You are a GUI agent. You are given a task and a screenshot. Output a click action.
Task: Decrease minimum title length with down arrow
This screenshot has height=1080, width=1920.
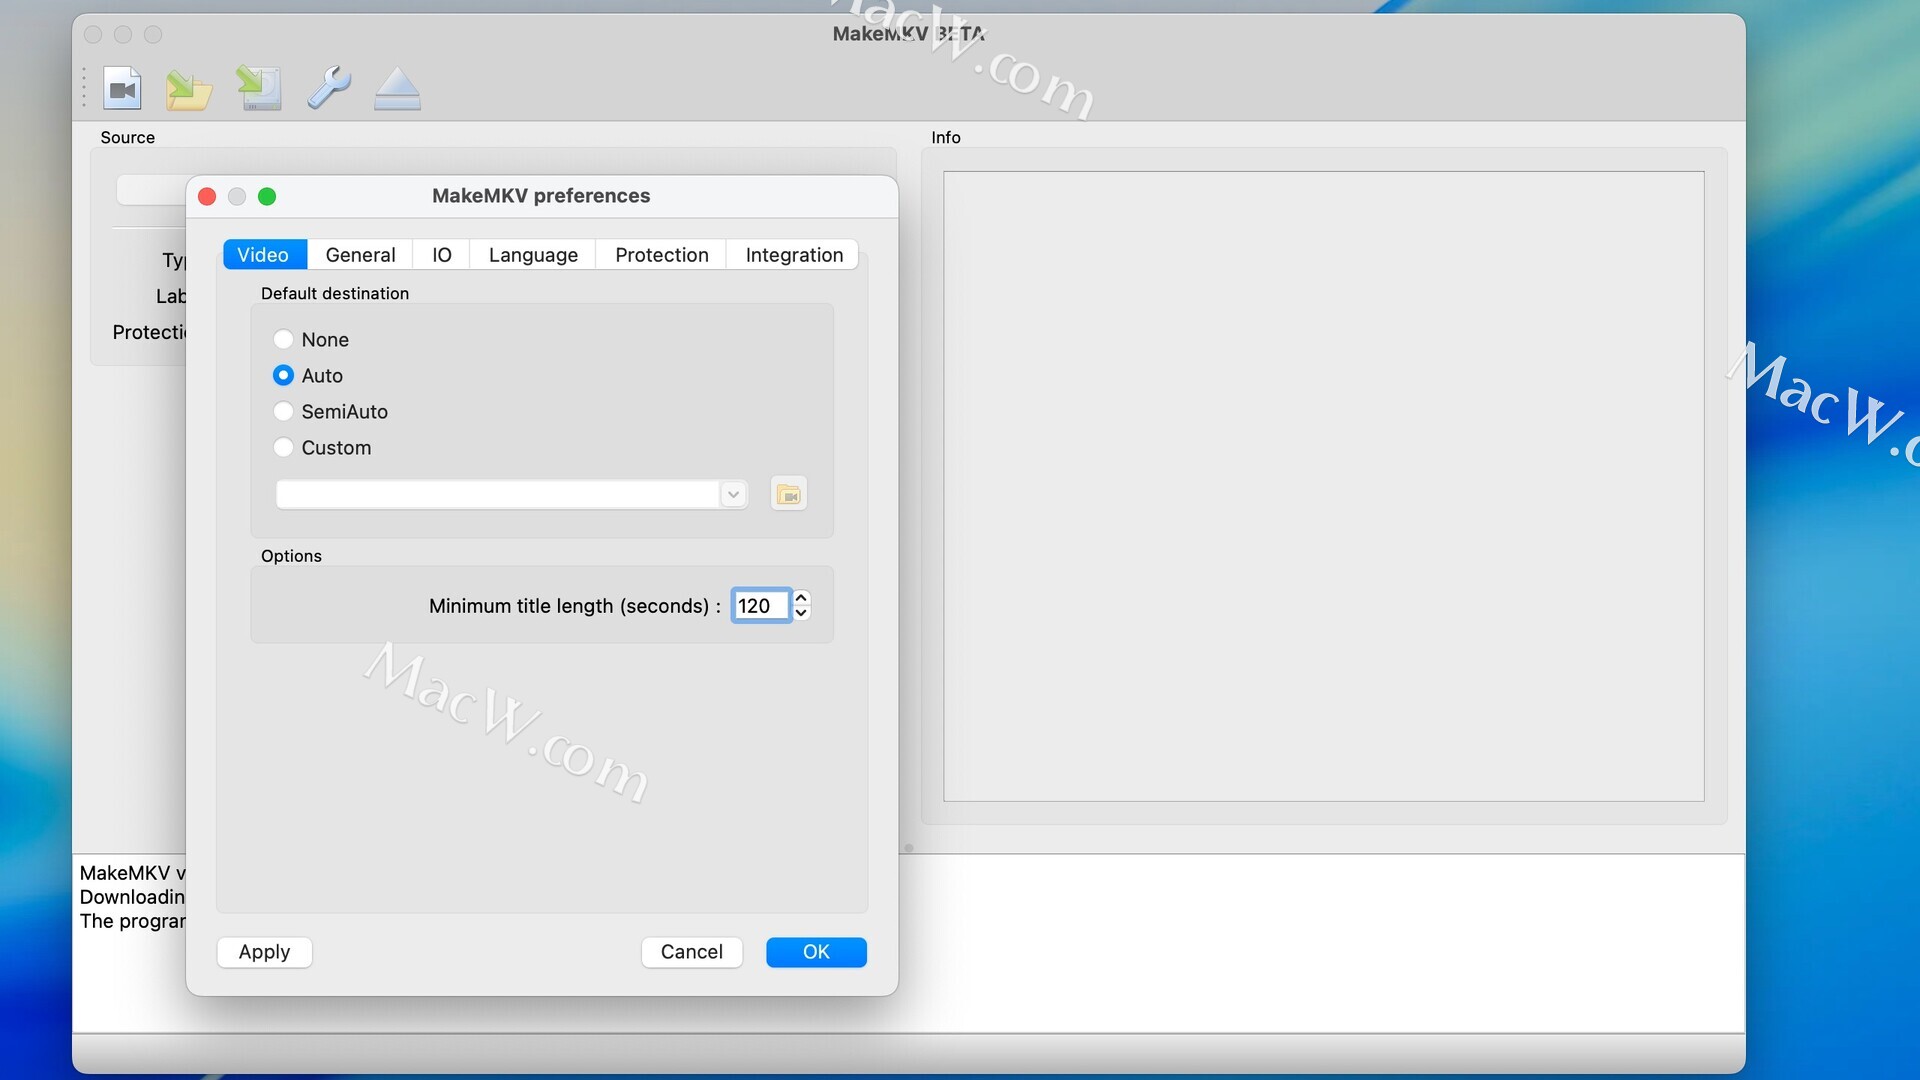801,613
